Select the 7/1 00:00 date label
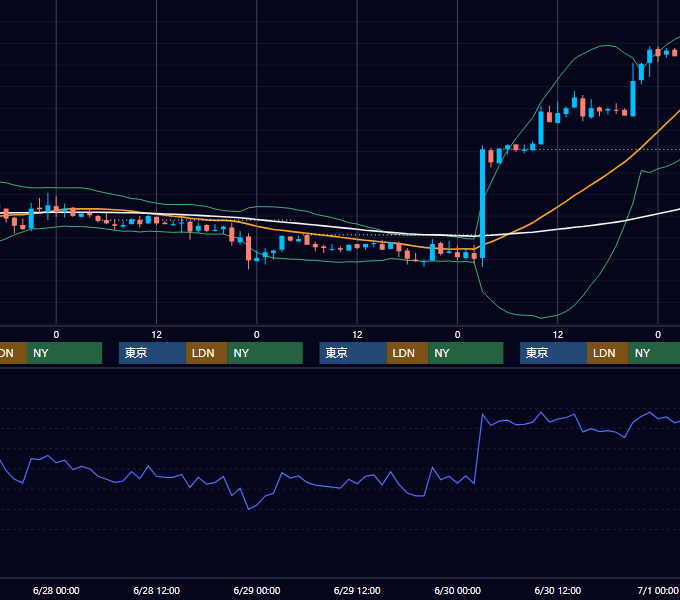 658,590
